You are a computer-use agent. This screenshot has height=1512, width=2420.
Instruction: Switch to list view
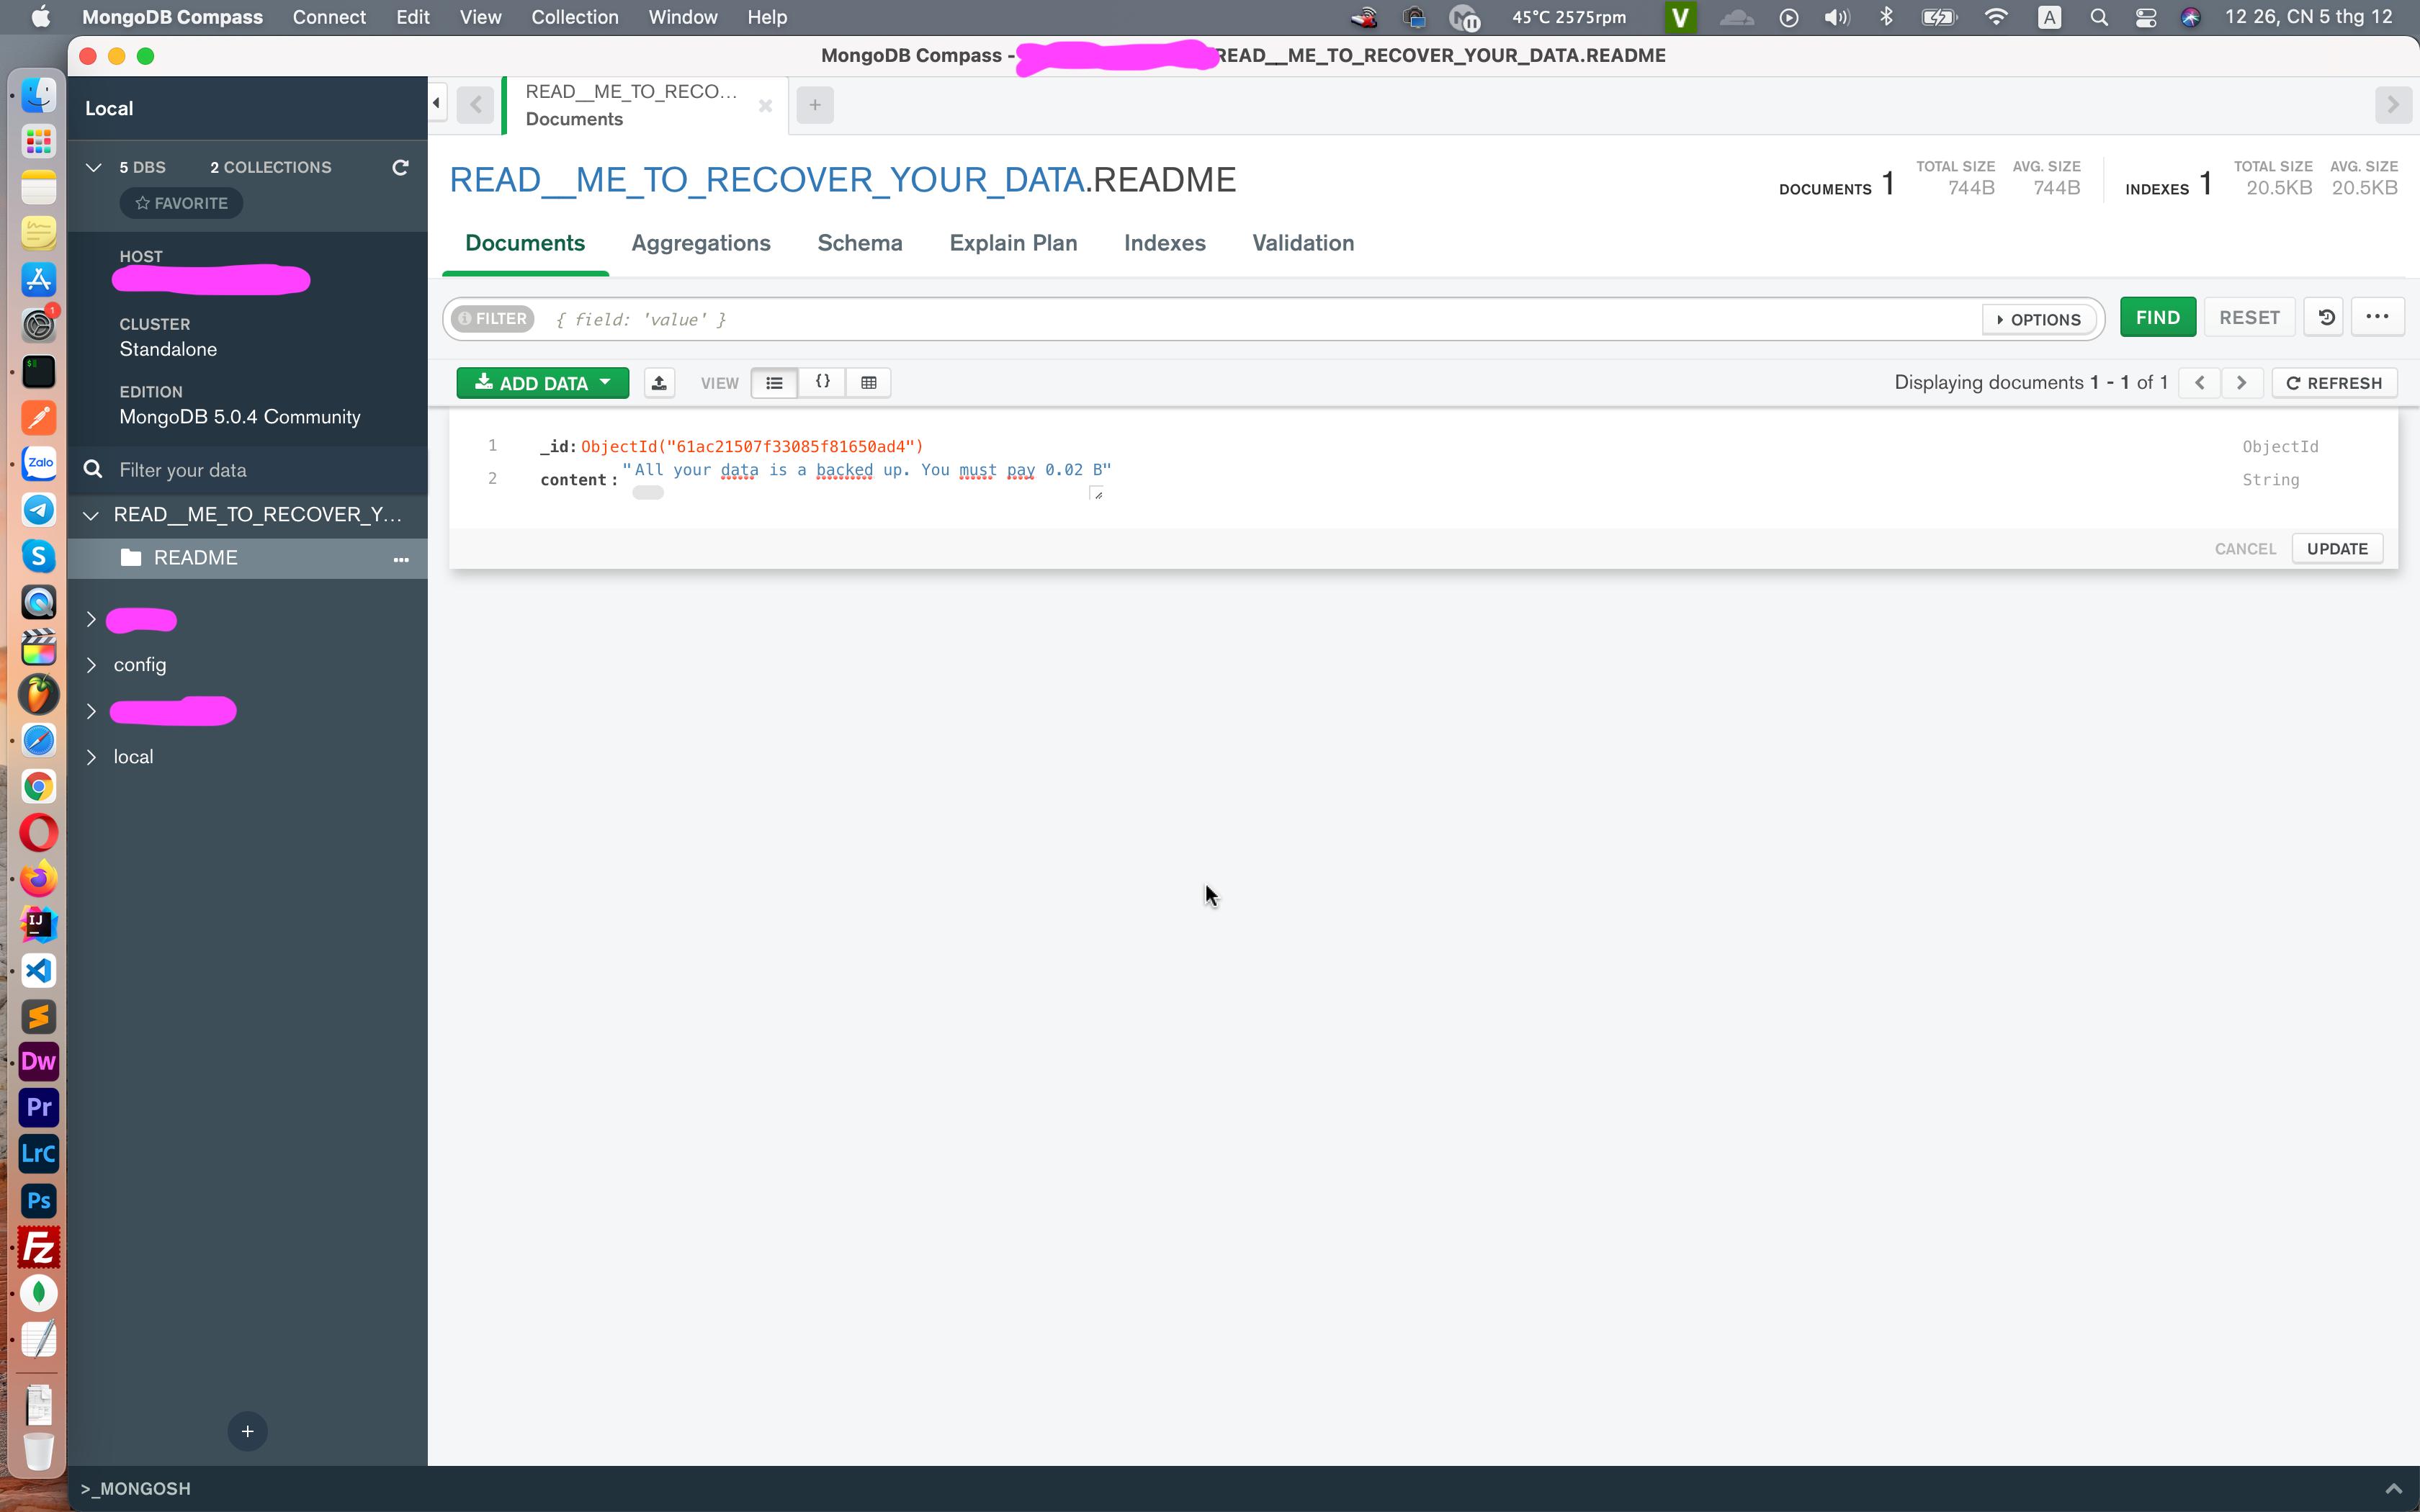click(774, 383)
